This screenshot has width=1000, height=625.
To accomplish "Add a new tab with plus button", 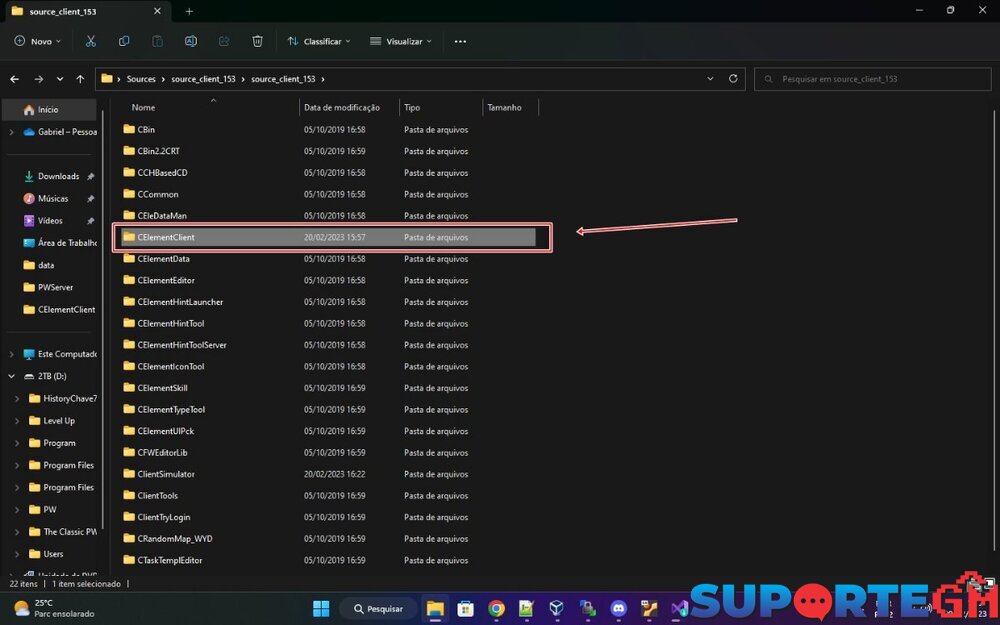I will pos(189,11).
